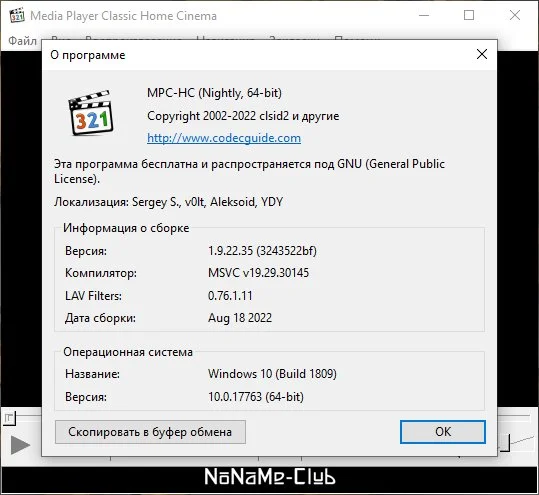Click the 321 clapperboard logo in the dialog
Screen dimensions: 539x495
(x=90, y=113)
